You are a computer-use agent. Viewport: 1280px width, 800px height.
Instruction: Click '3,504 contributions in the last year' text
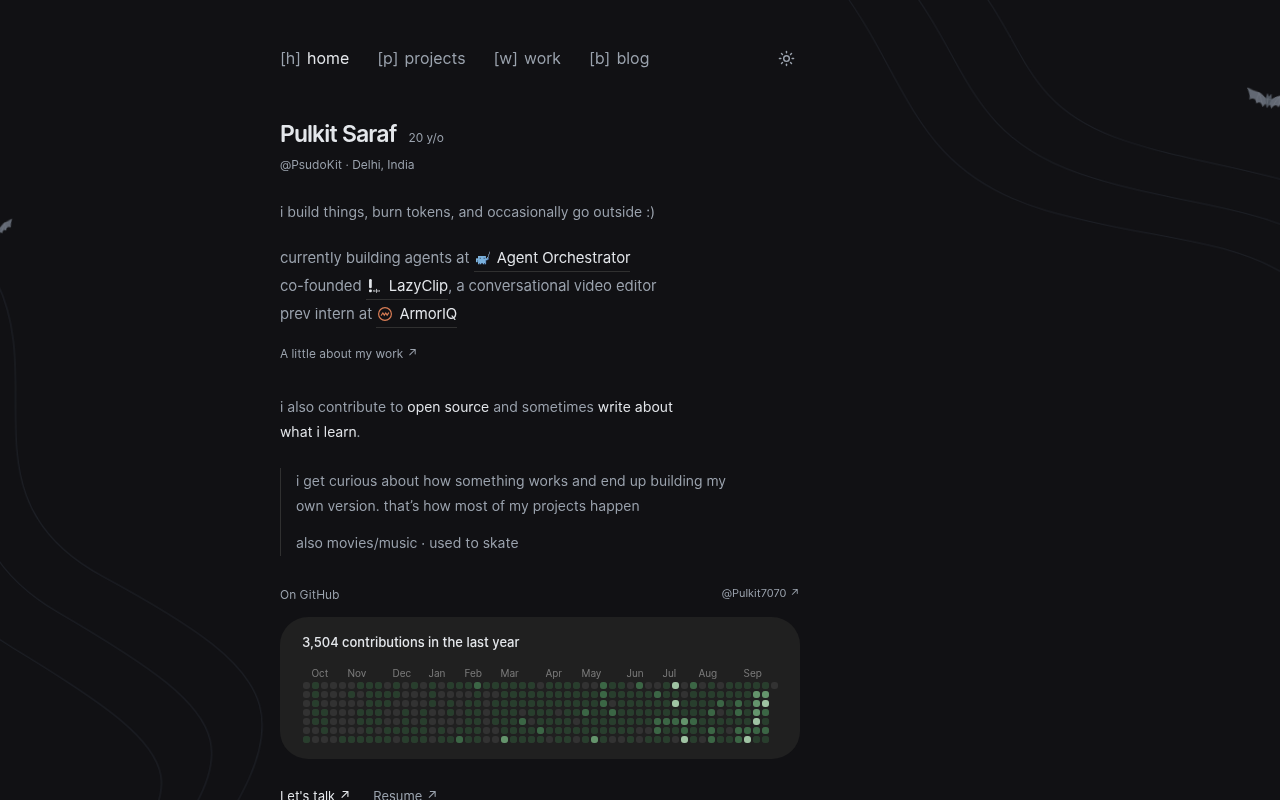pos(411,642)
